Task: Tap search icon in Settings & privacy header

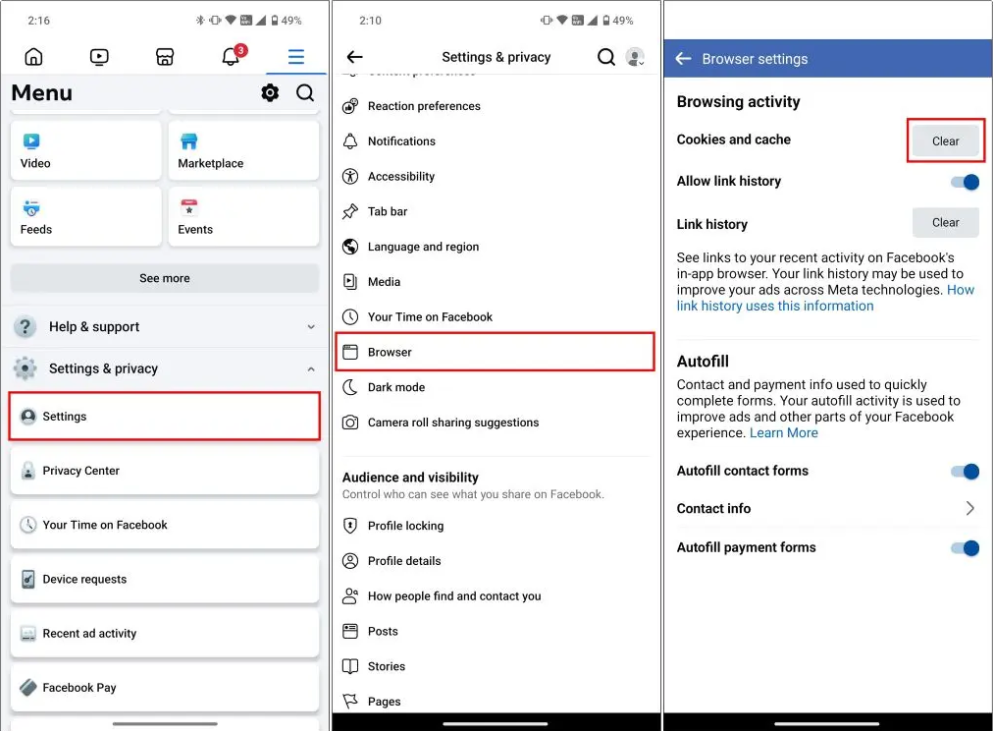Action: pos(606,57)
